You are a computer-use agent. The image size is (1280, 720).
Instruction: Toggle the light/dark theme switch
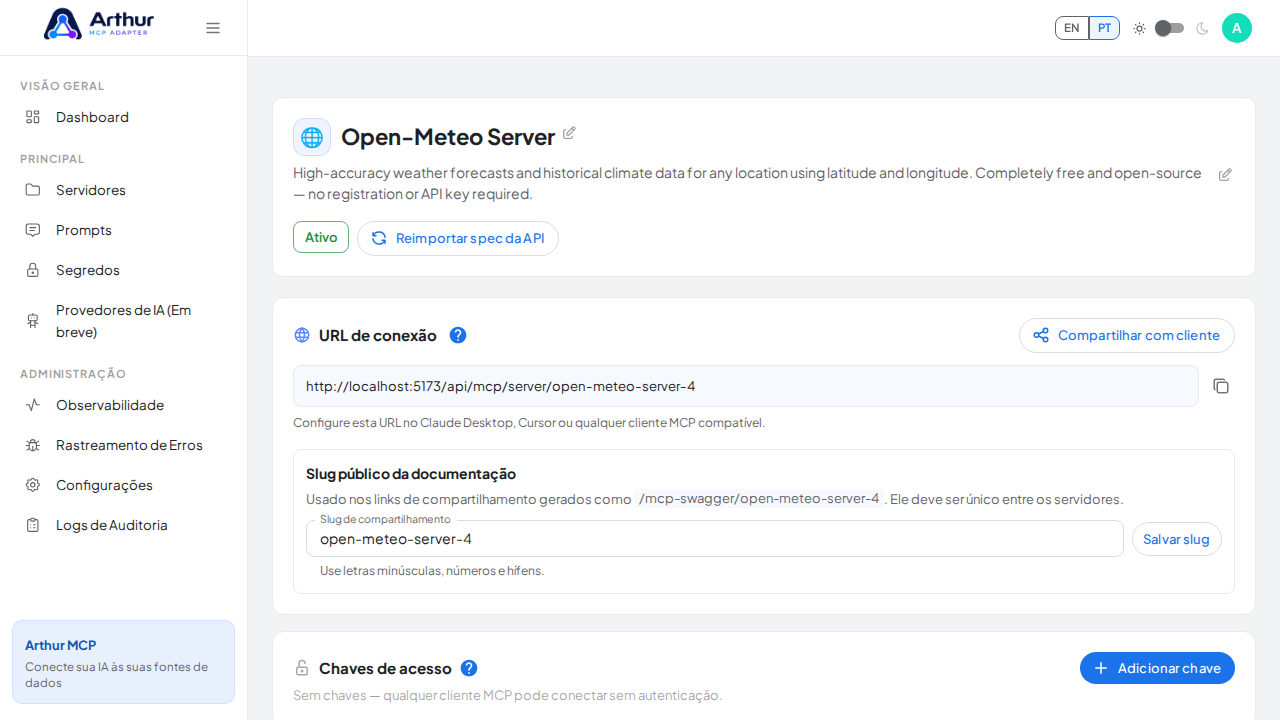(1170, 28)
